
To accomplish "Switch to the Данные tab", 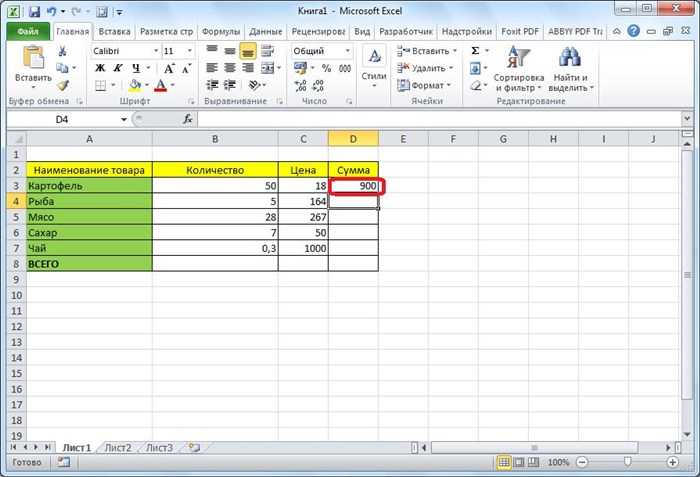I will click(x=266, y=32).
